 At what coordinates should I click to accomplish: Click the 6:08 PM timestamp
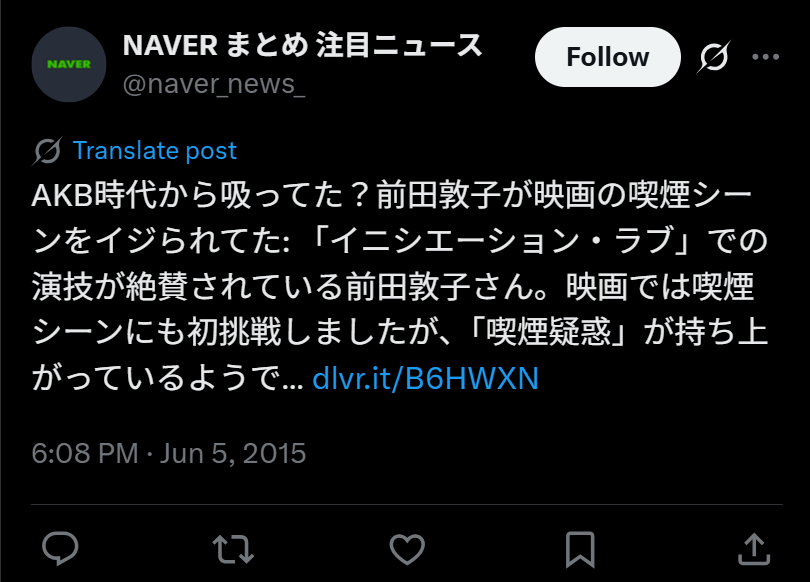pos(85,453)
